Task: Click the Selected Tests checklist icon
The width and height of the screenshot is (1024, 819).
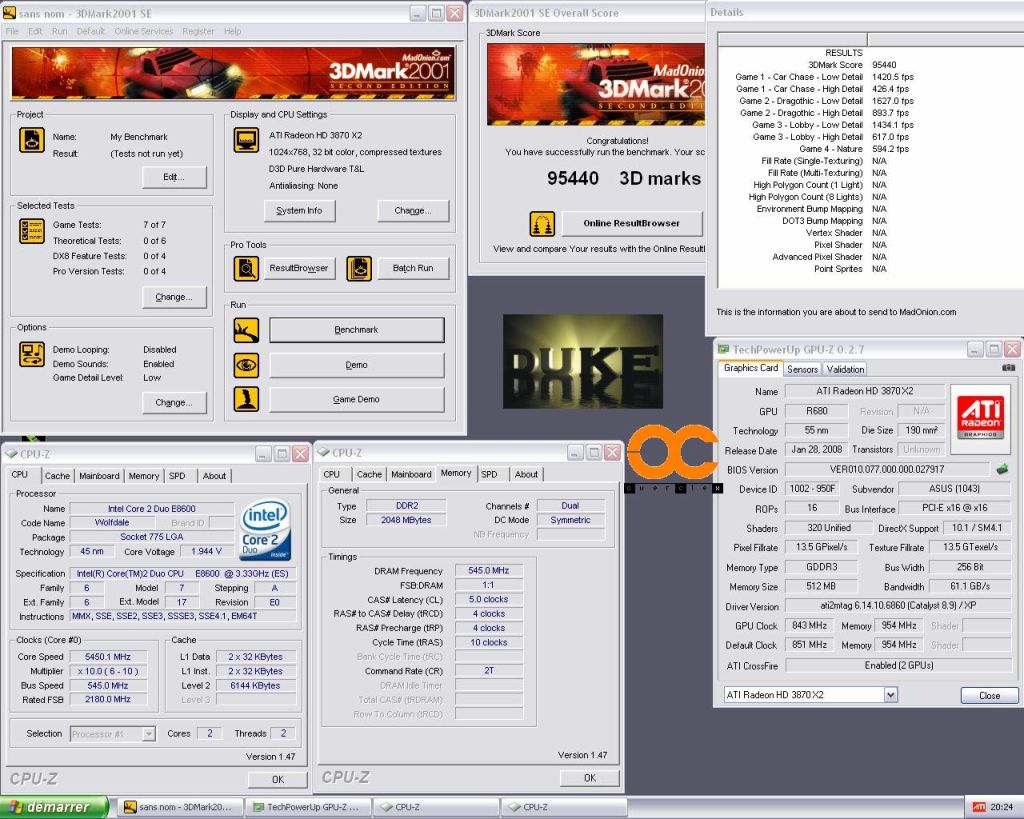Action: [x=31, y=231]
